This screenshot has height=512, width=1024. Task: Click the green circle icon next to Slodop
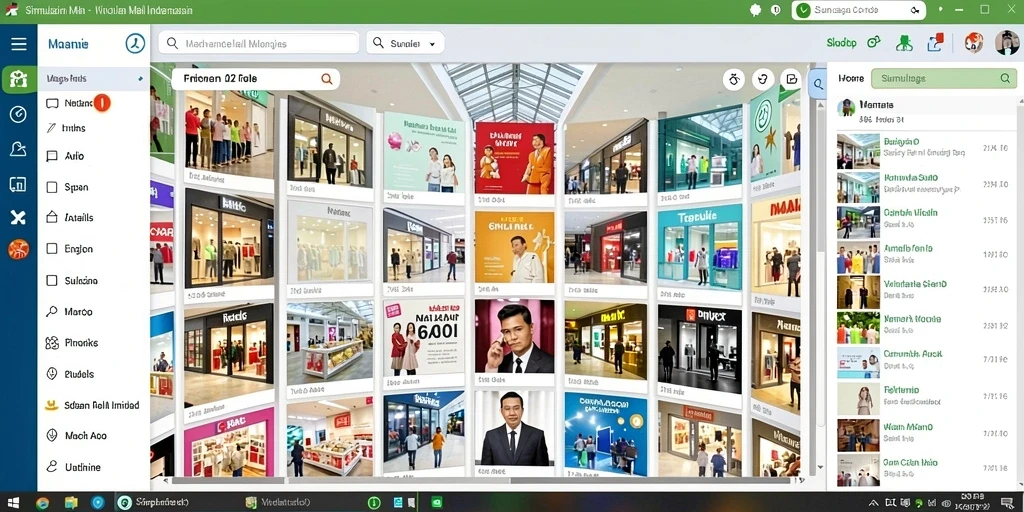[x=873, y=43]
